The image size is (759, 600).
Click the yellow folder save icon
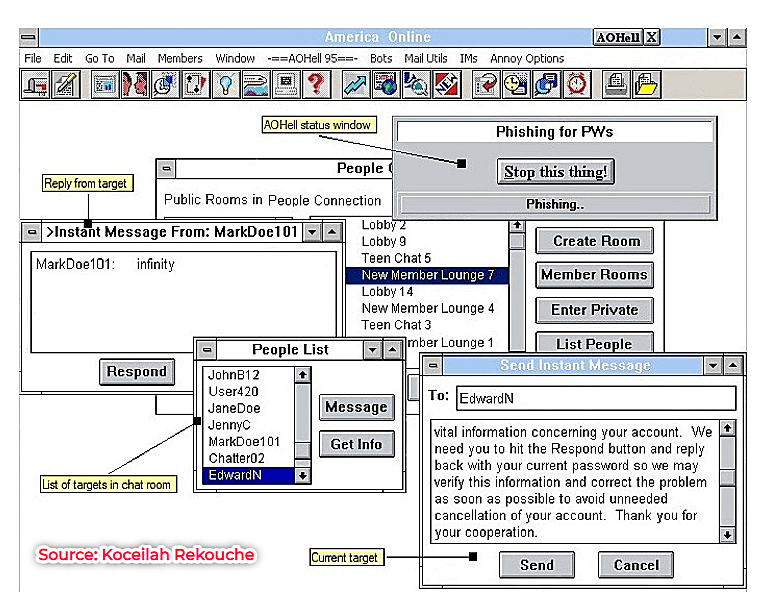(x=646, y=84)
